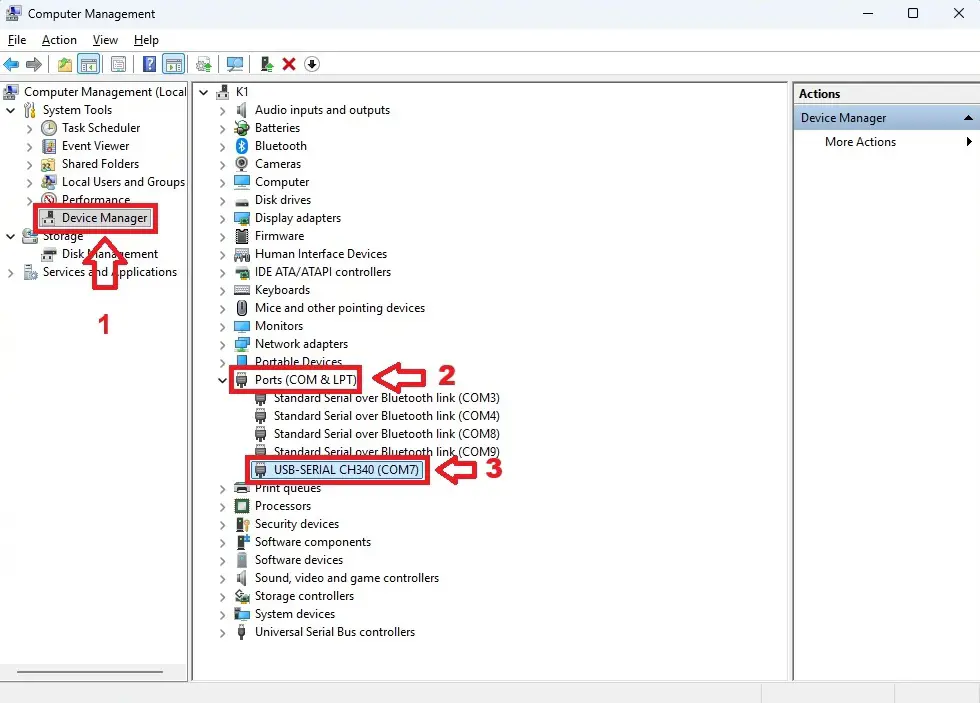The image size is (980, 703).
Task: Click the Forward navigation arrow
Action: pyautogui.click(x=35, y=63)
